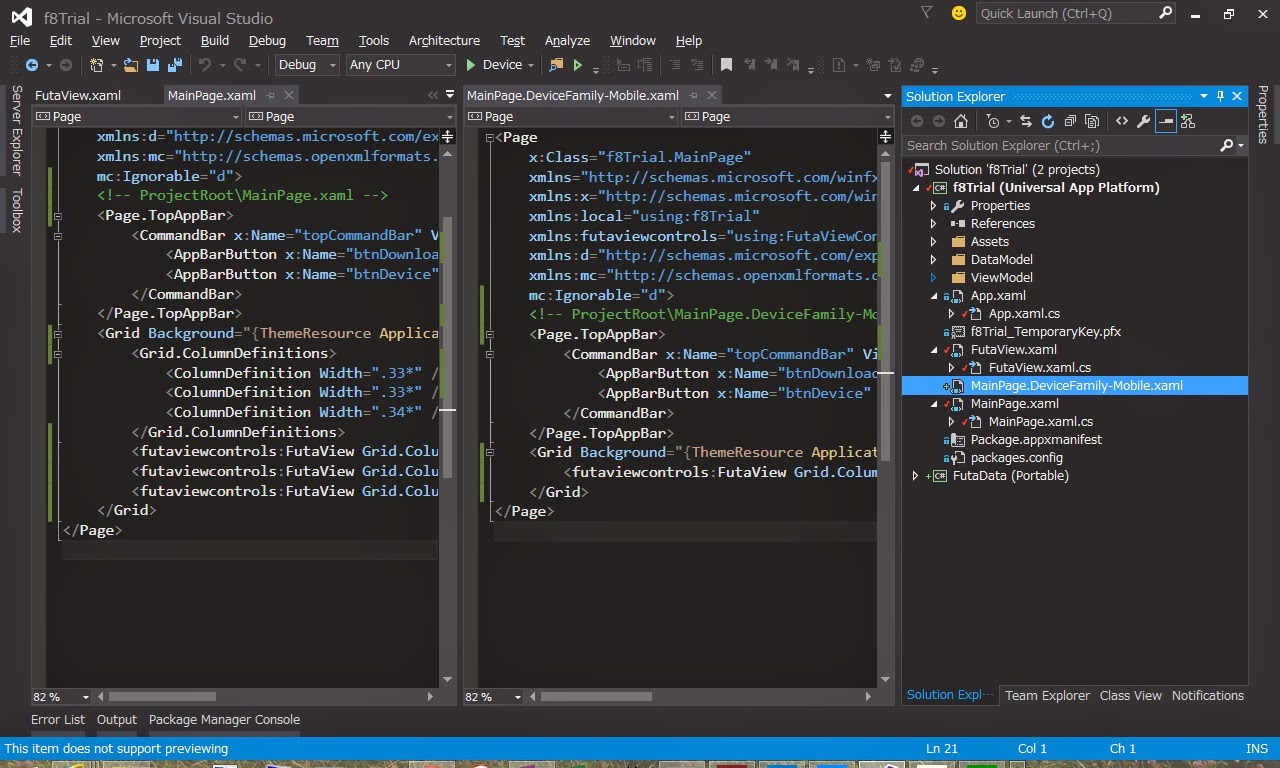Open the Architecture menu
This screenshot has height=768, width=1280.
(x=444, y=40)
